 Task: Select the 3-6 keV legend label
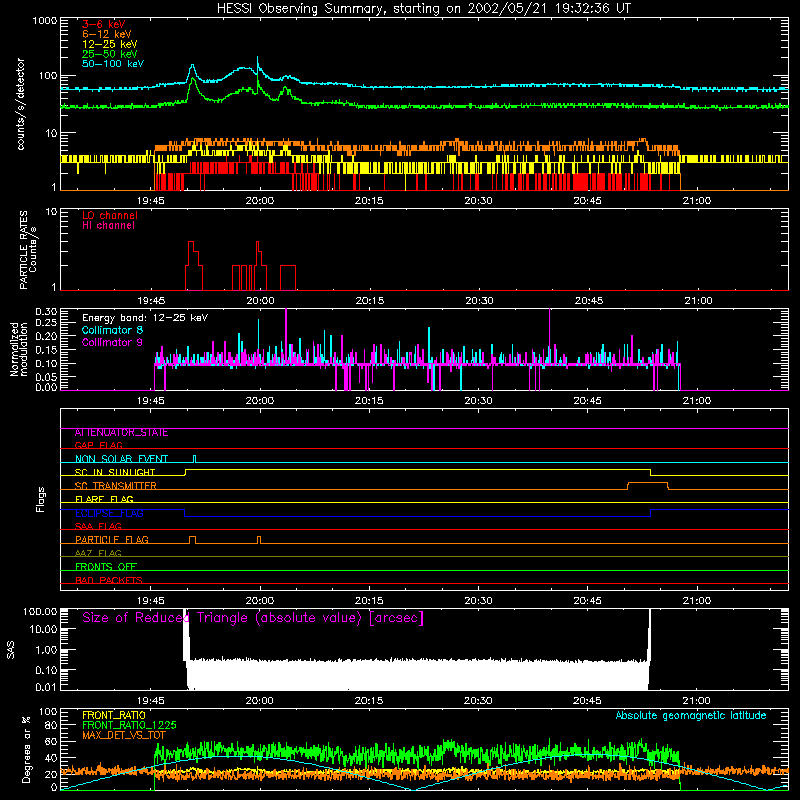[x=103, y=24]
